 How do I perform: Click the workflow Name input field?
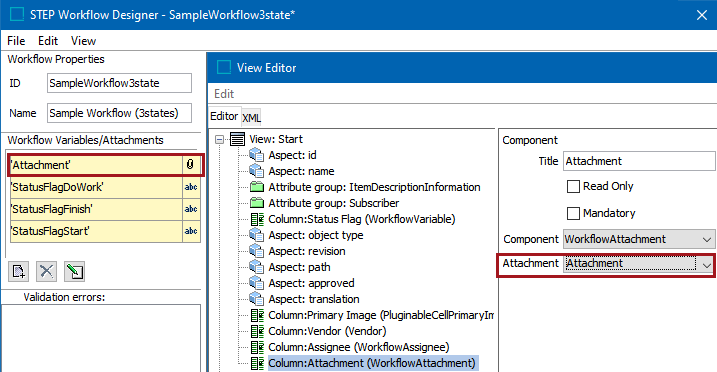pyautogui.click(x=119, y=113)
